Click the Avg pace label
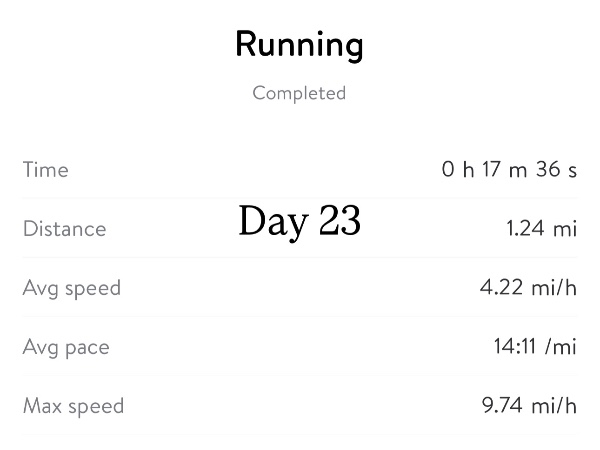The image size is (600, 450). (66, 347)
